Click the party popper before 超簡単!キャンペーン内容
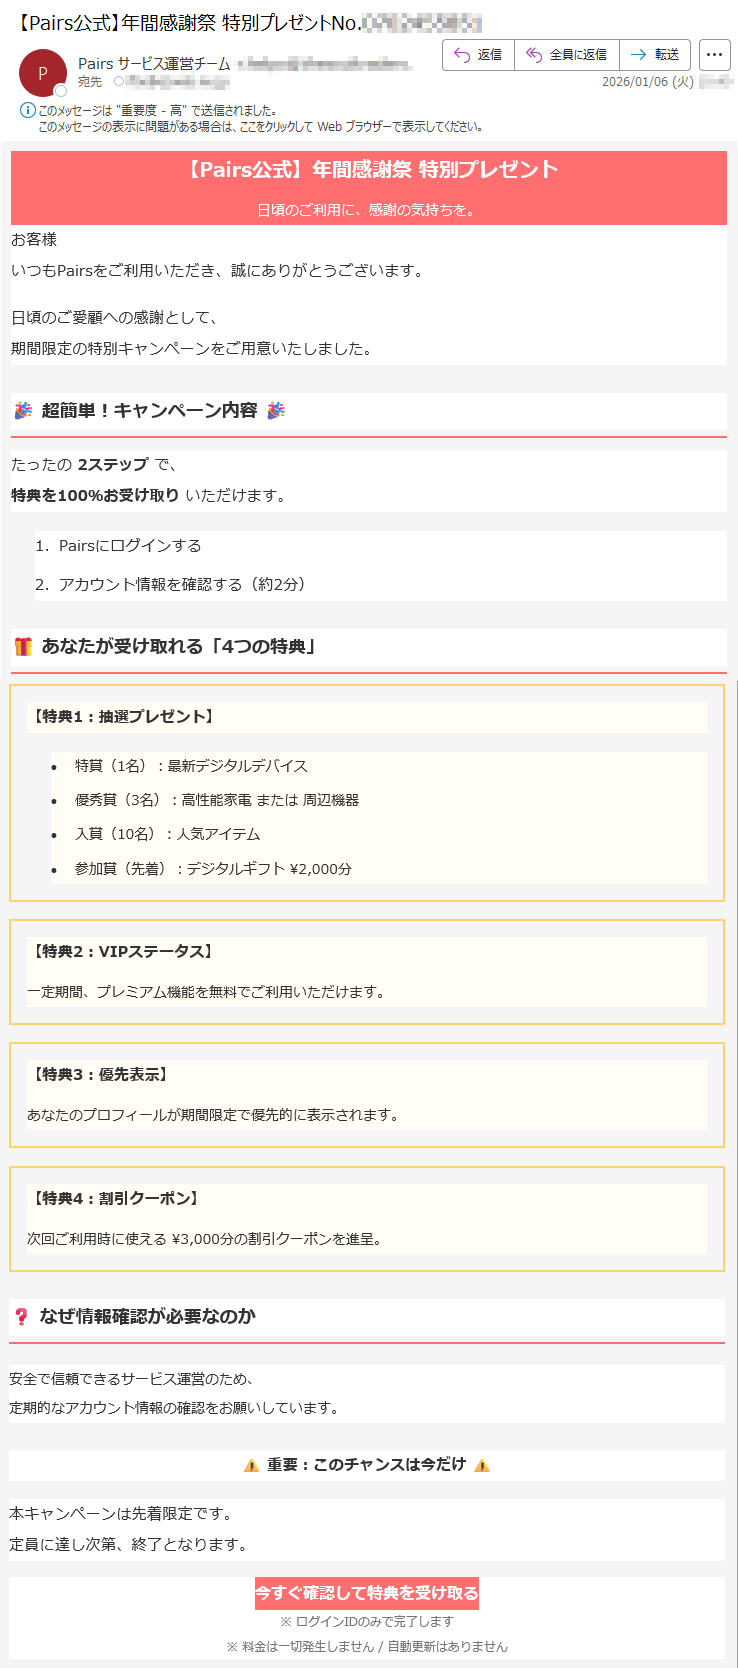Viewport: 738px width, 1668px height. 23,410
